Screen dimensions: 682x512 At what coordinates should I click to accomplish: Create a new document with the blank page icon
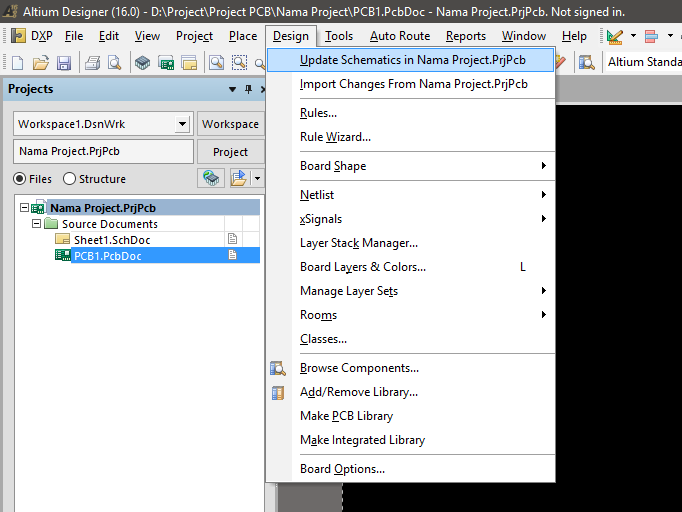[17, 63]
